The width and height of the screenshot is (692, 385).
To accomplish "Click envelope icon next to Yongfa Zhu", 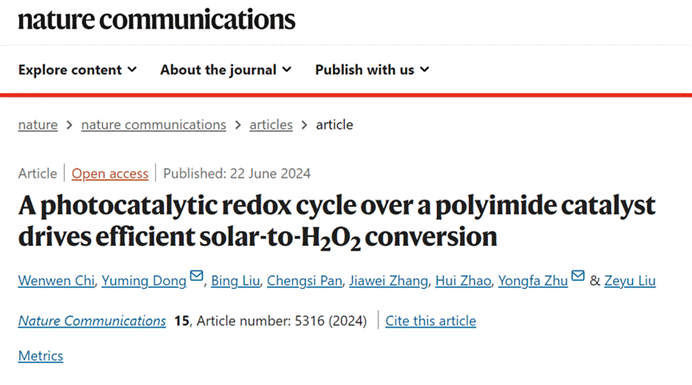I will 578,276.
